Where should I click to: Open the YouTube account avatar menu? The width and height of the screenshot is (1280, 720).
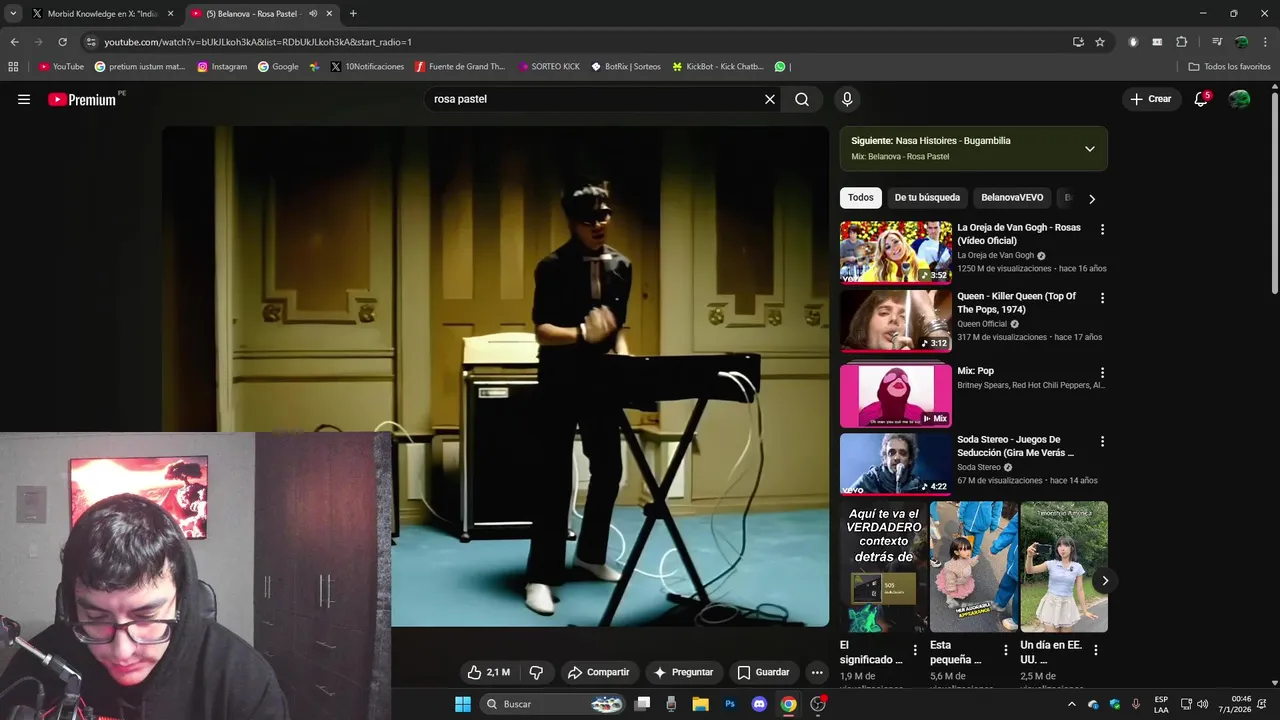[x=1239, y=99]
